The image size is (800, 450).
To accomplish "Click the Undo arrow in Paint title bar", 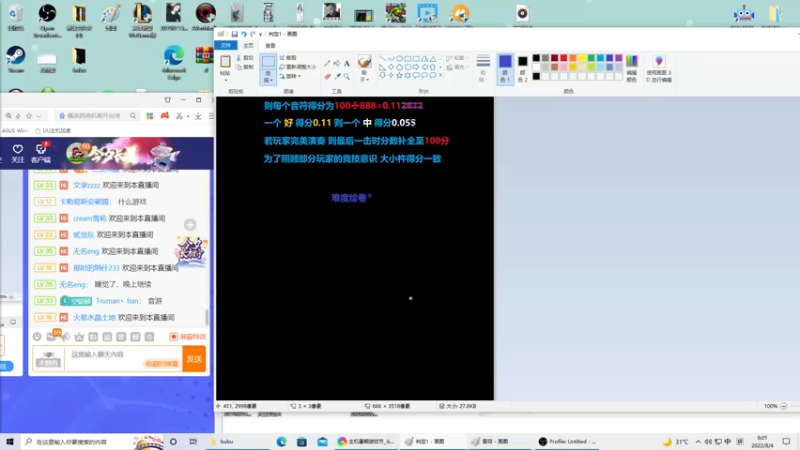I will click(244, 34).
